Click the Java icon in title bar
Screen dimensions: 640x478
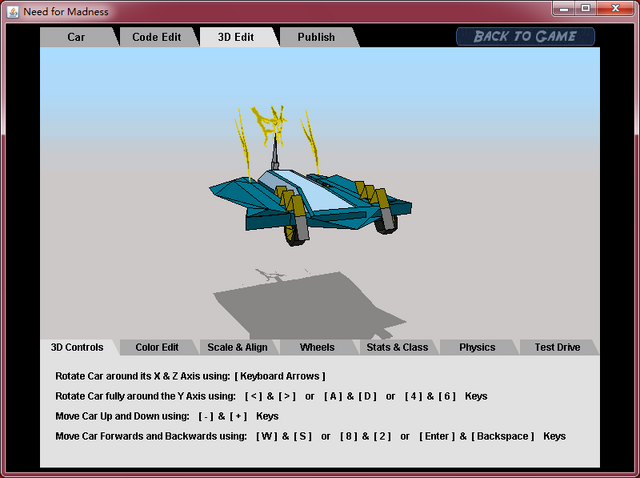click(13, 11)
